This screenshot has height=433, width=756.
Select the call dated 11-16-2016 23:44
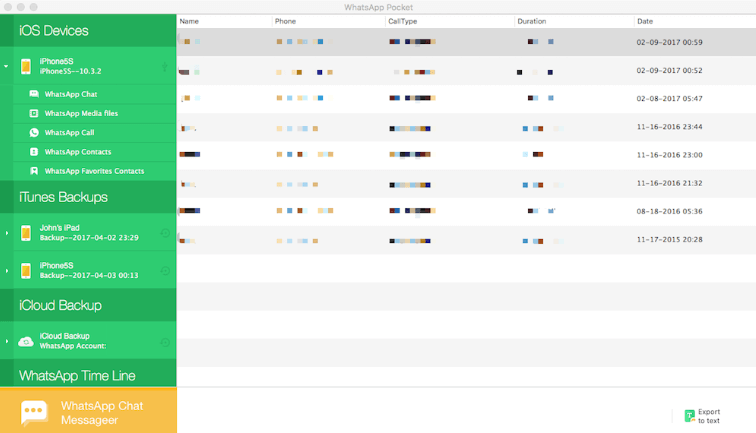tap(466, 127)
